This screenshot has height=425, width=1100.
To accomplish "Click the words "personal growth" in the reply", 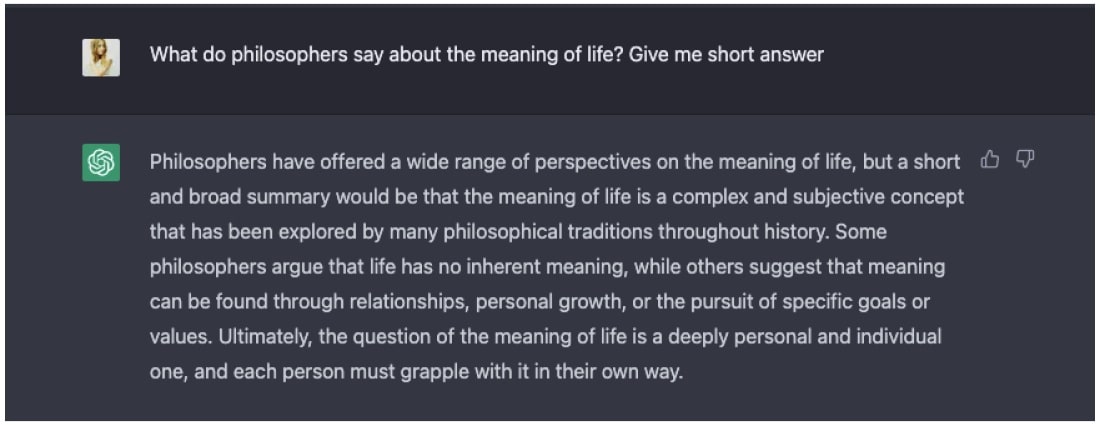I will (539, 302).
